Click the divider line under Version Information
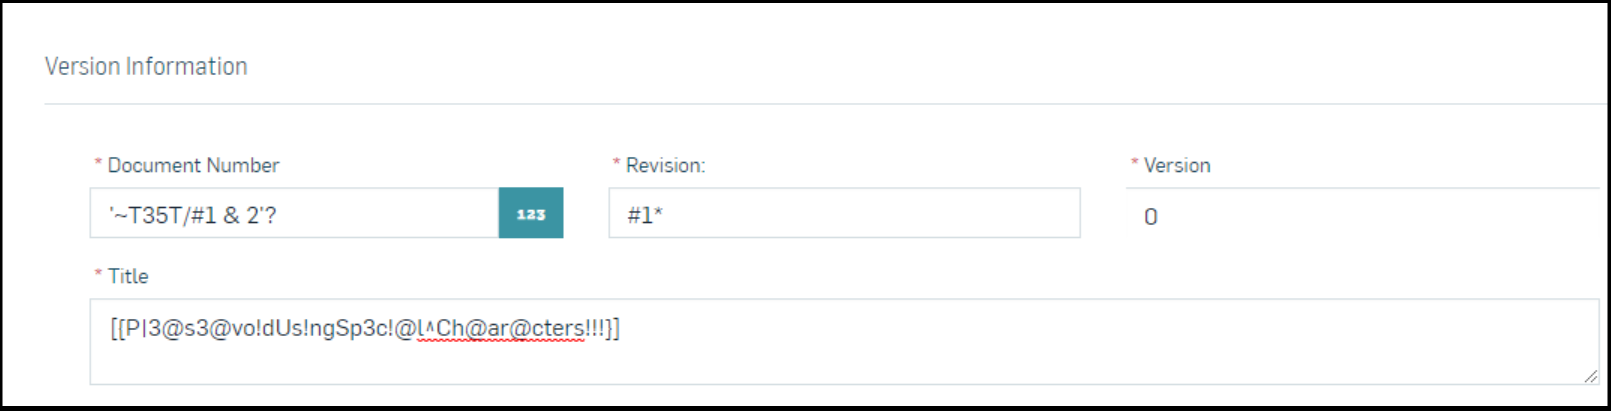1611x411 pixels. [x=825, y=104]
